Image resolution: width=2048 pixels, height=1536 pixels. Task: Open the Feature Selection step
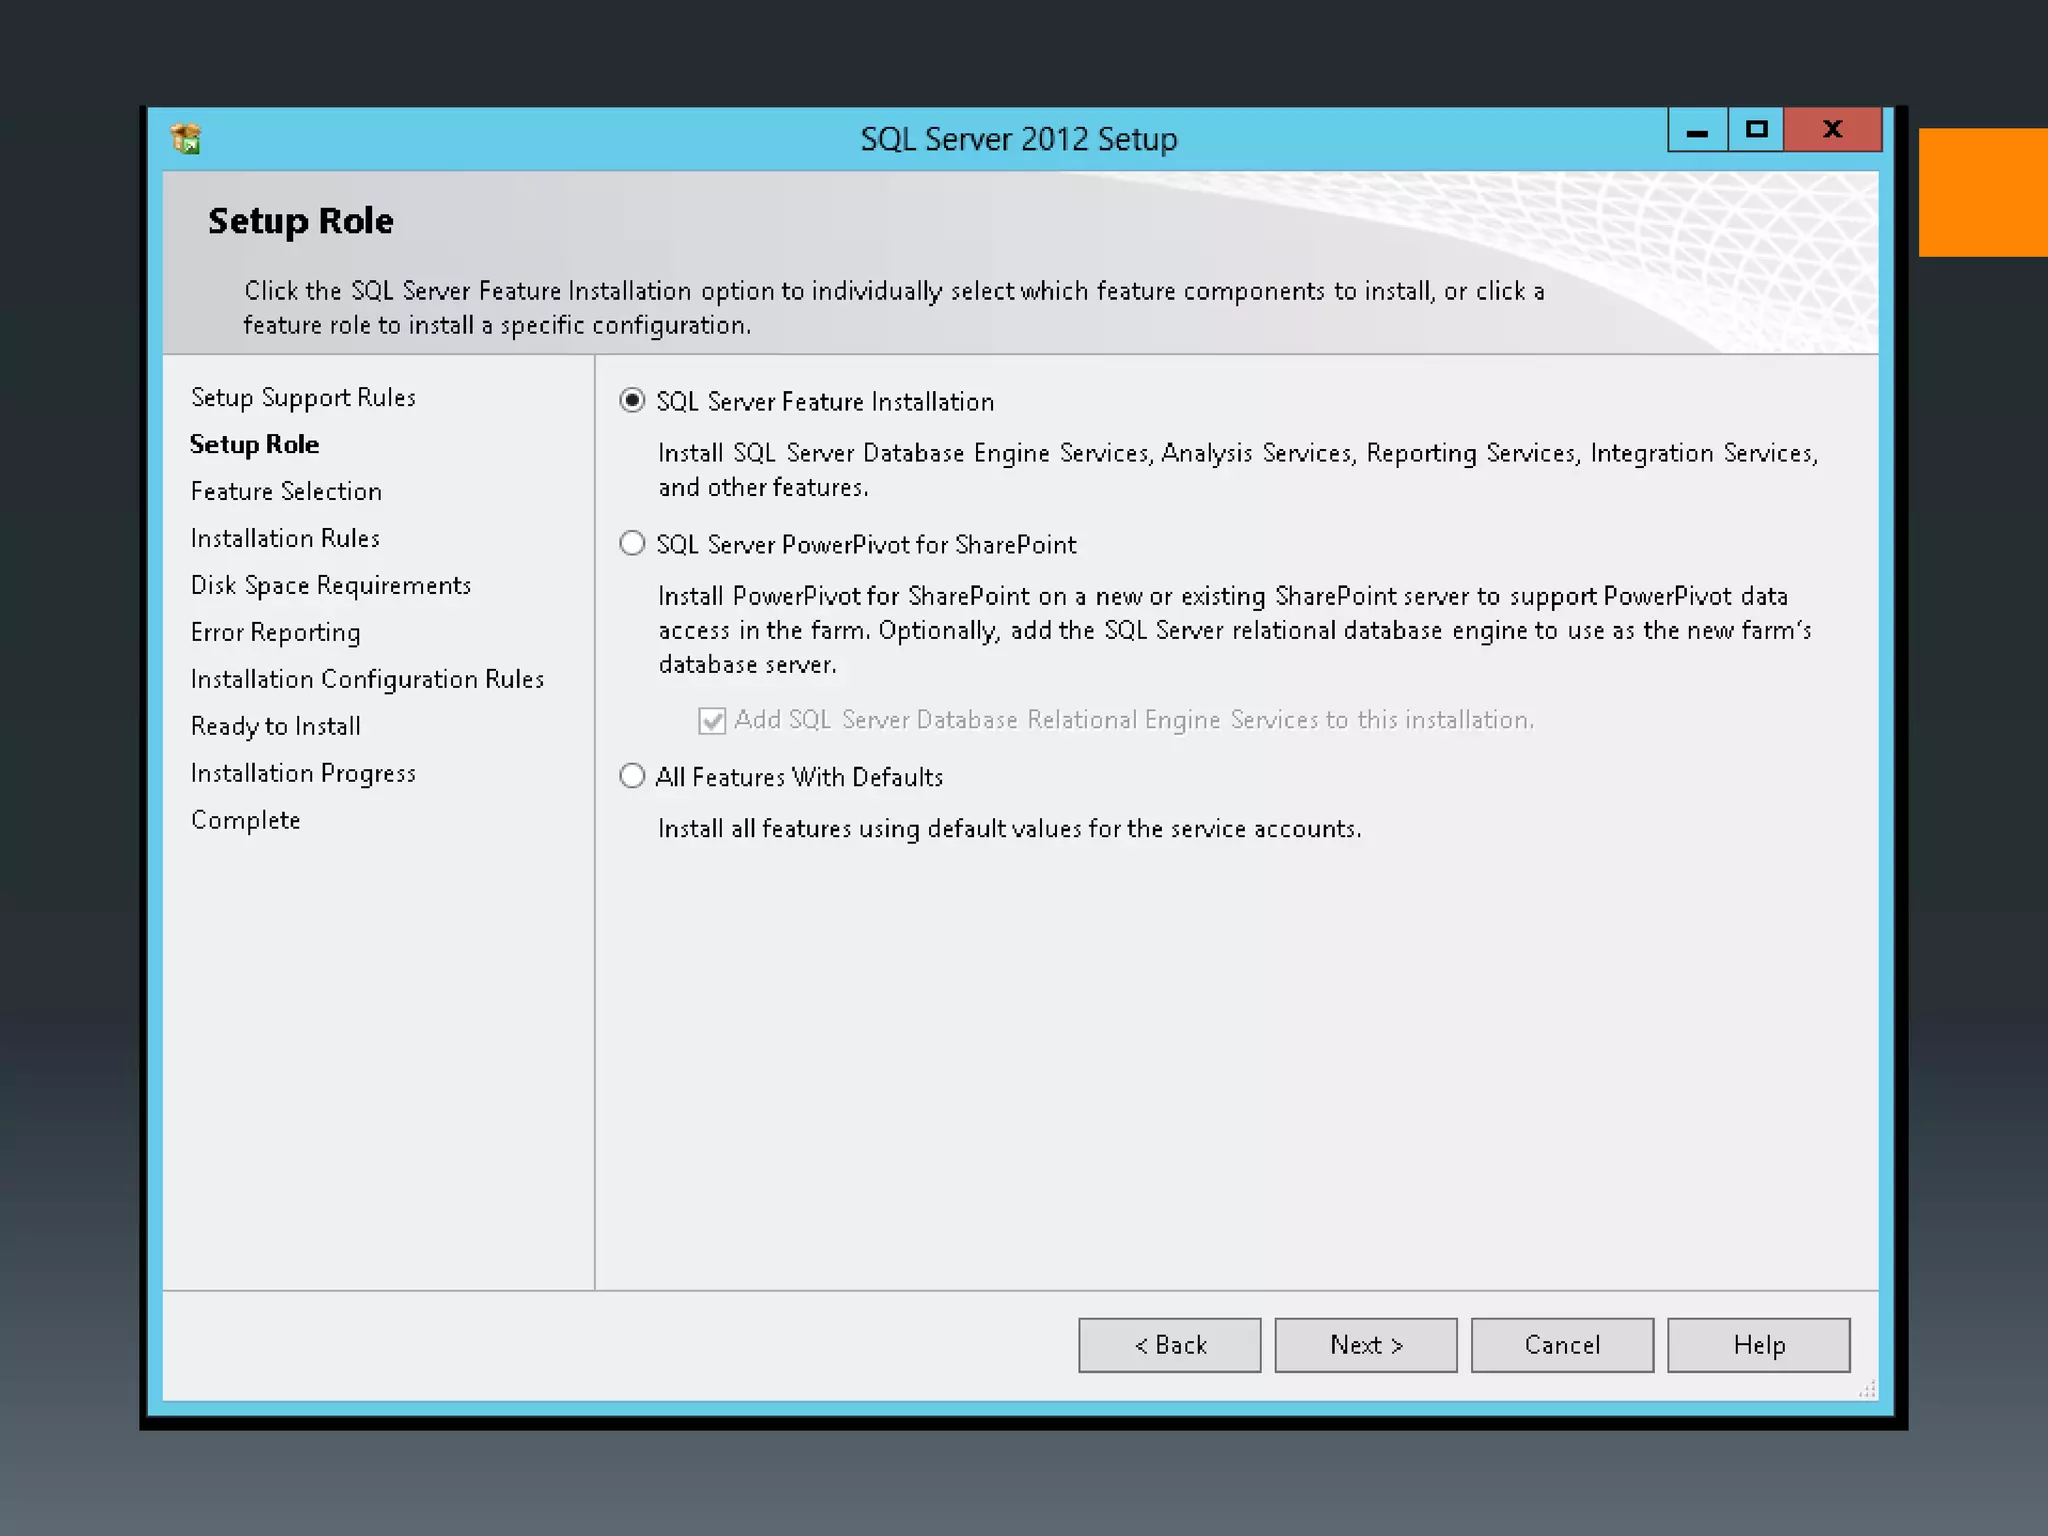[x=286, y=491]
